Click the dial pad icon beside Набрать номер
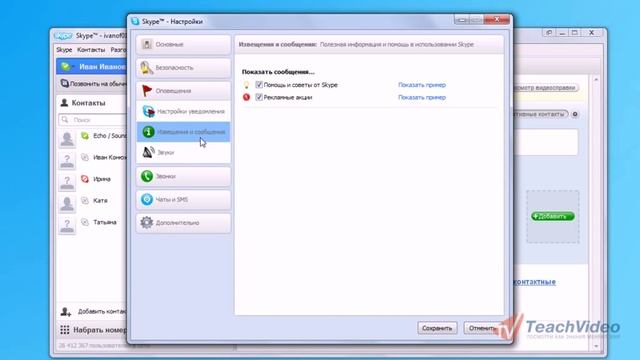Screen dimensions: 640x360 point(64,330)
